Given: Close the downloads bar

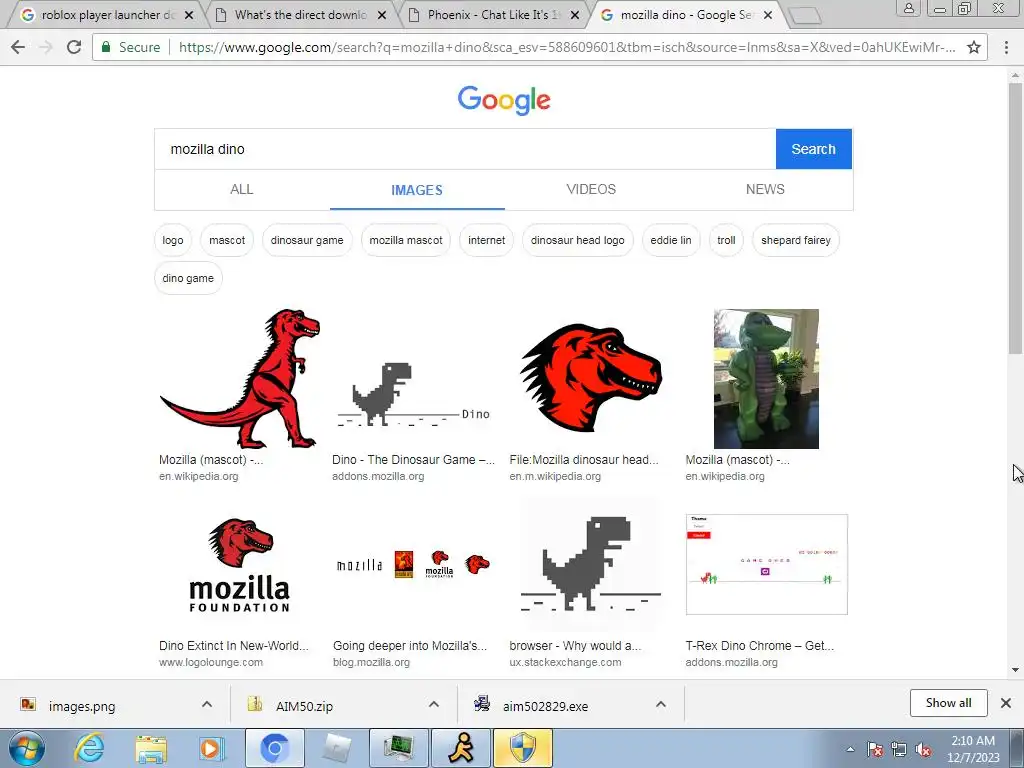Looking at the screenshot, I should [1006, 703].
